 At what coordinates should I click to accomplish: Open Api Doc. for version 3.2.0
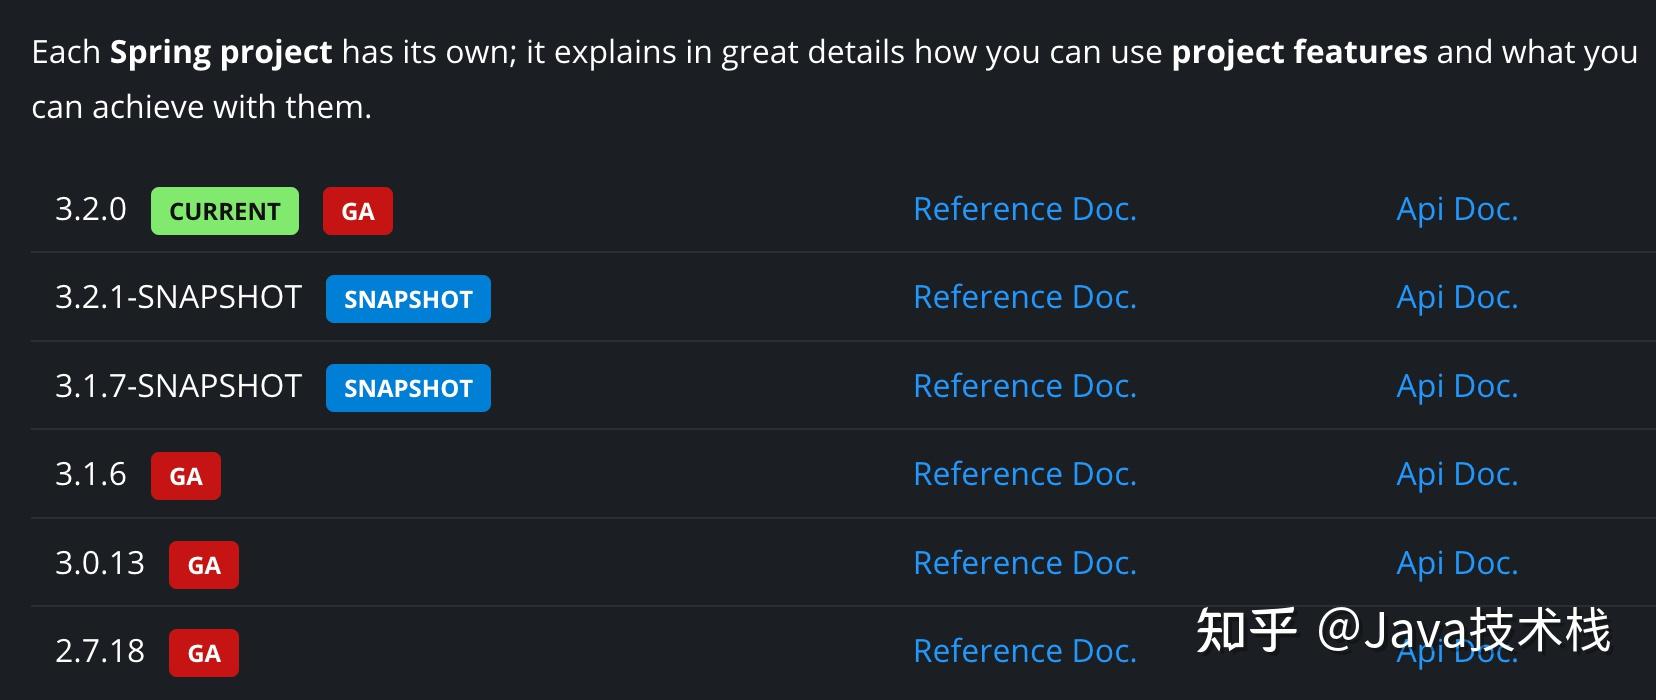pyautogui.click(x=1457, y=209)
